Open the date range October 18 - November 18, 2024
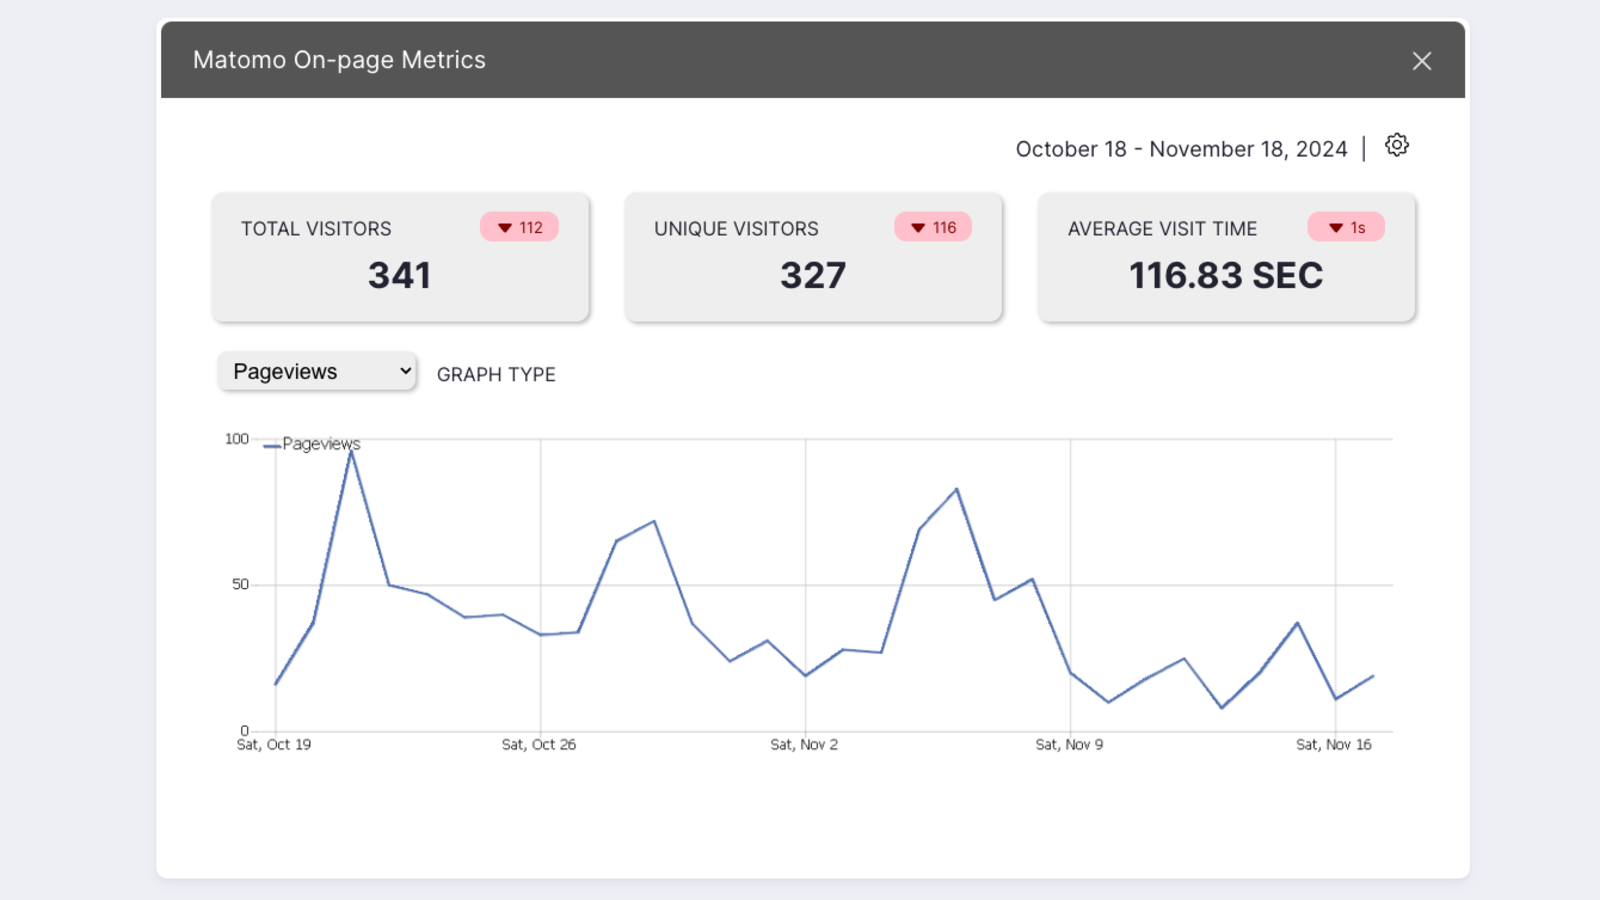This screenshot has height=900, width=1600. pos(1181,148)
